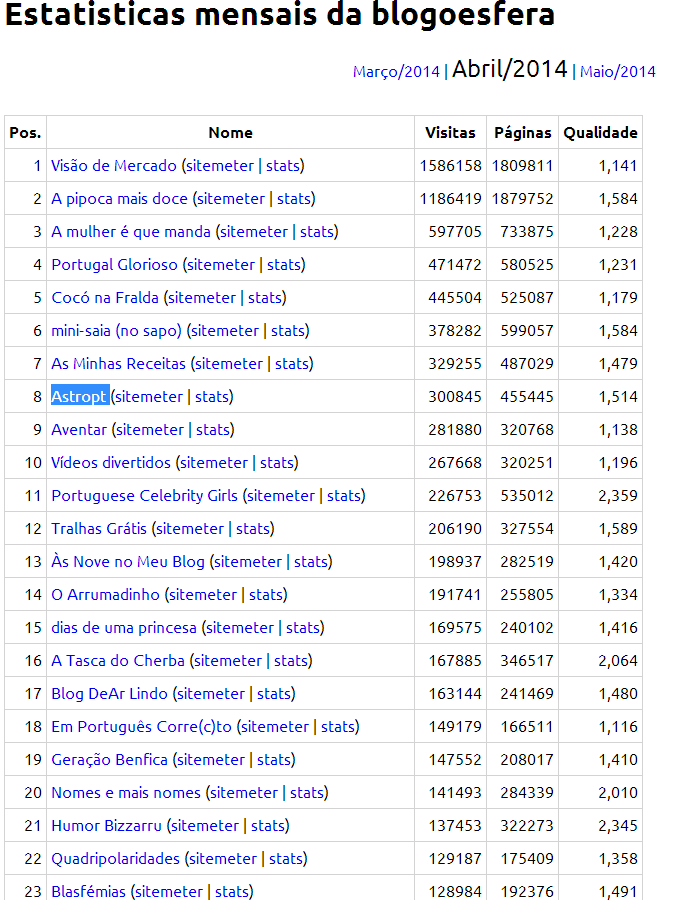The height and width of the screenshot is (900, 679).
Task: Open stats for mini-saia (no sapo)
Action: 290,330
